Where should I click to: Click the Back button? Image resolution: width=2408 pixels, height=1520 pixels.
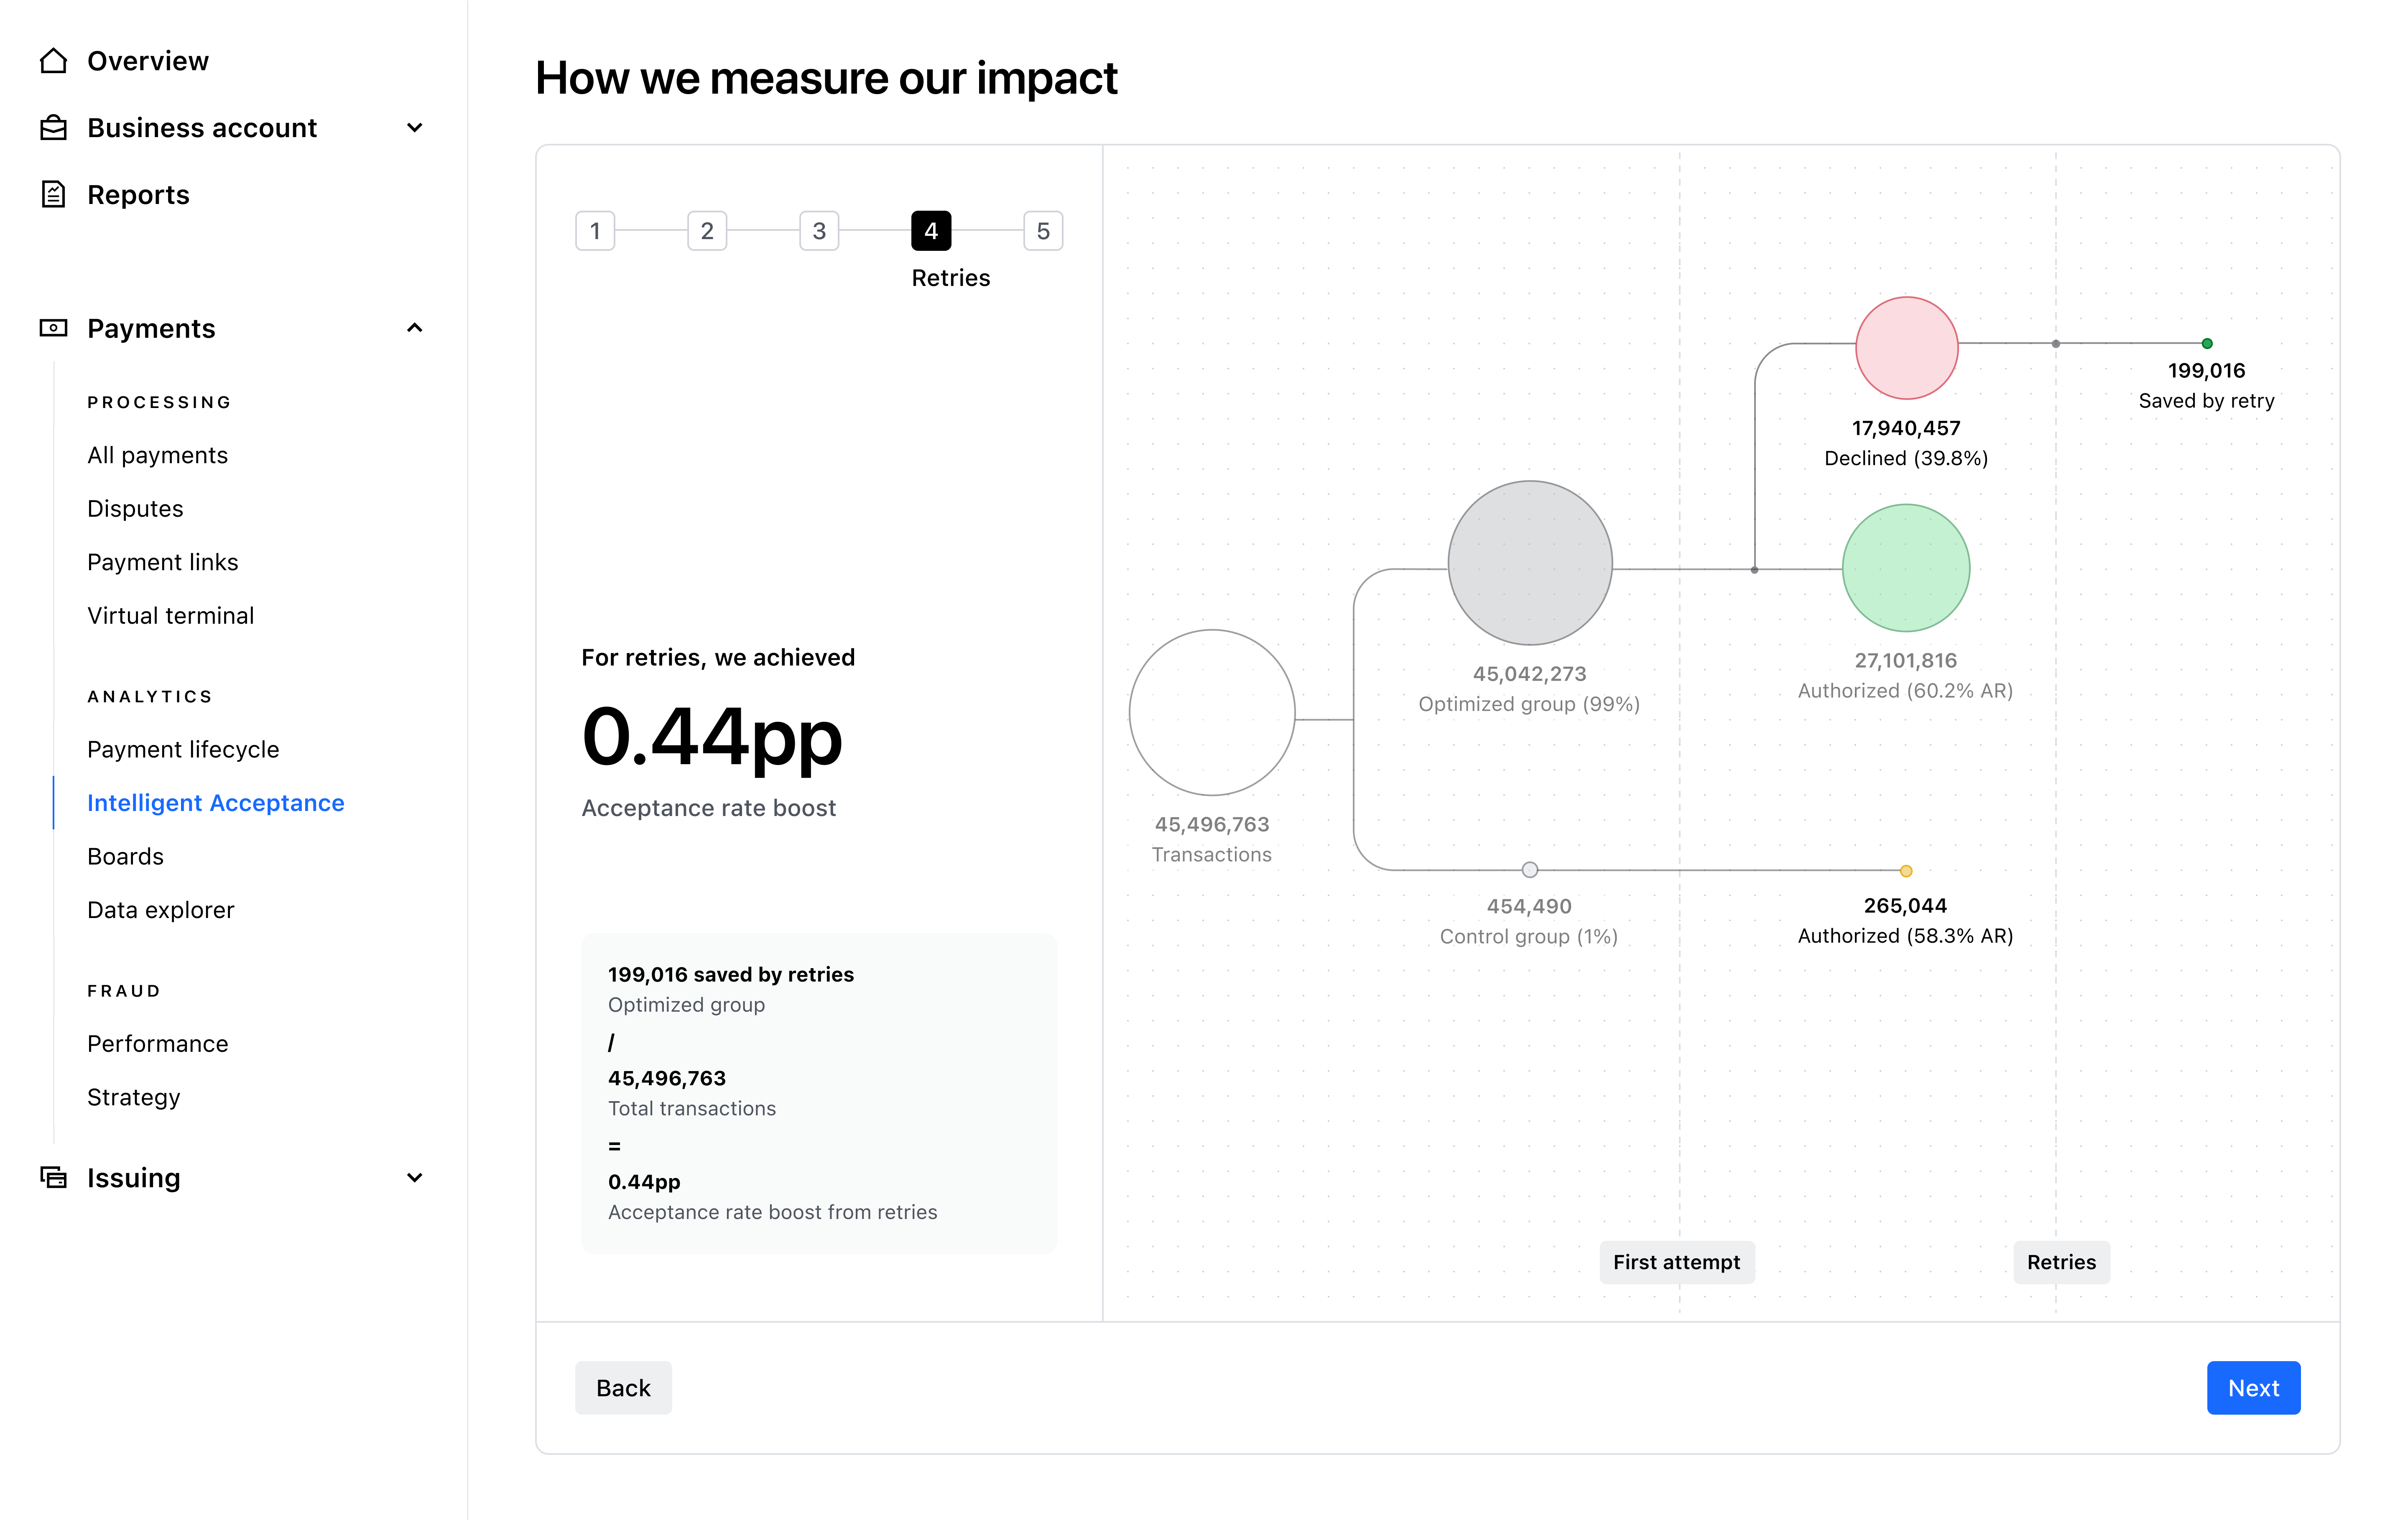(x=623, y=1388)
